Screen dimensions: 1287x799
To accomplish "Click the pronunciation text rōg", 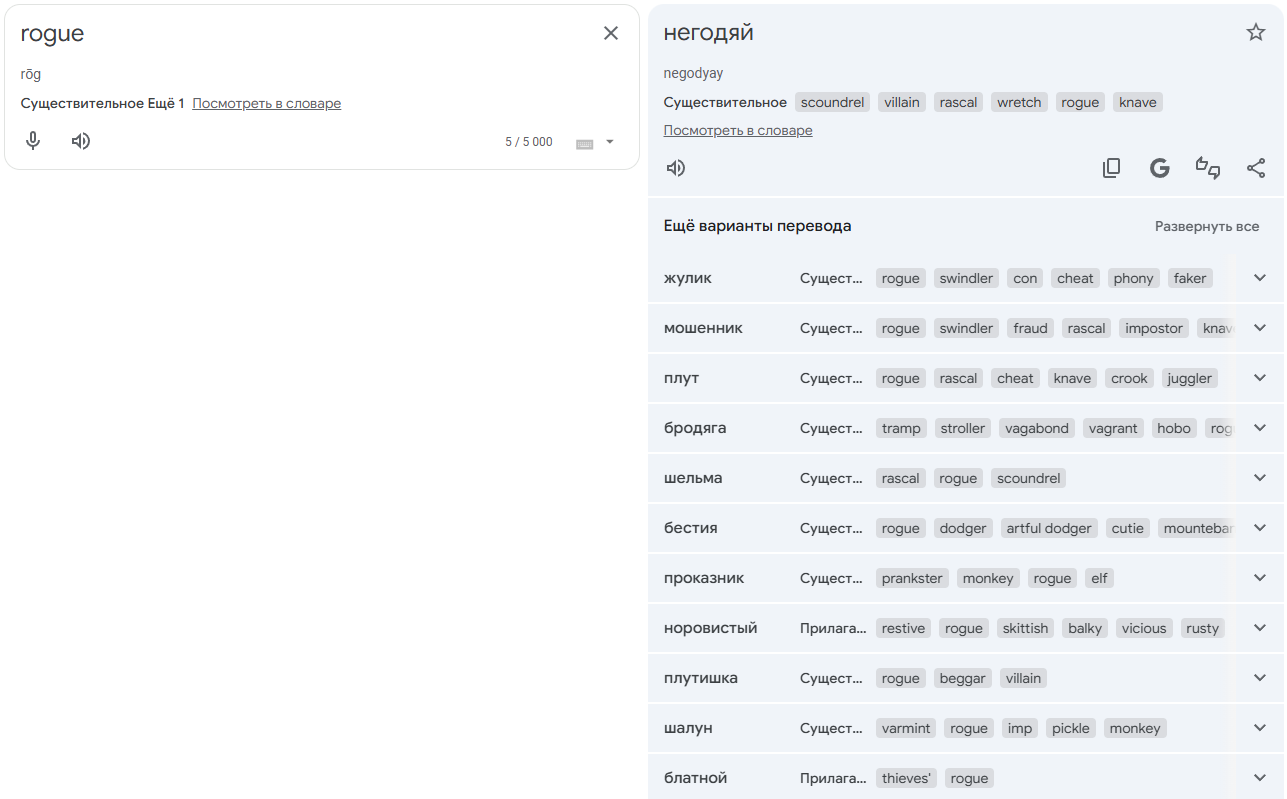I will click(31, 74).
